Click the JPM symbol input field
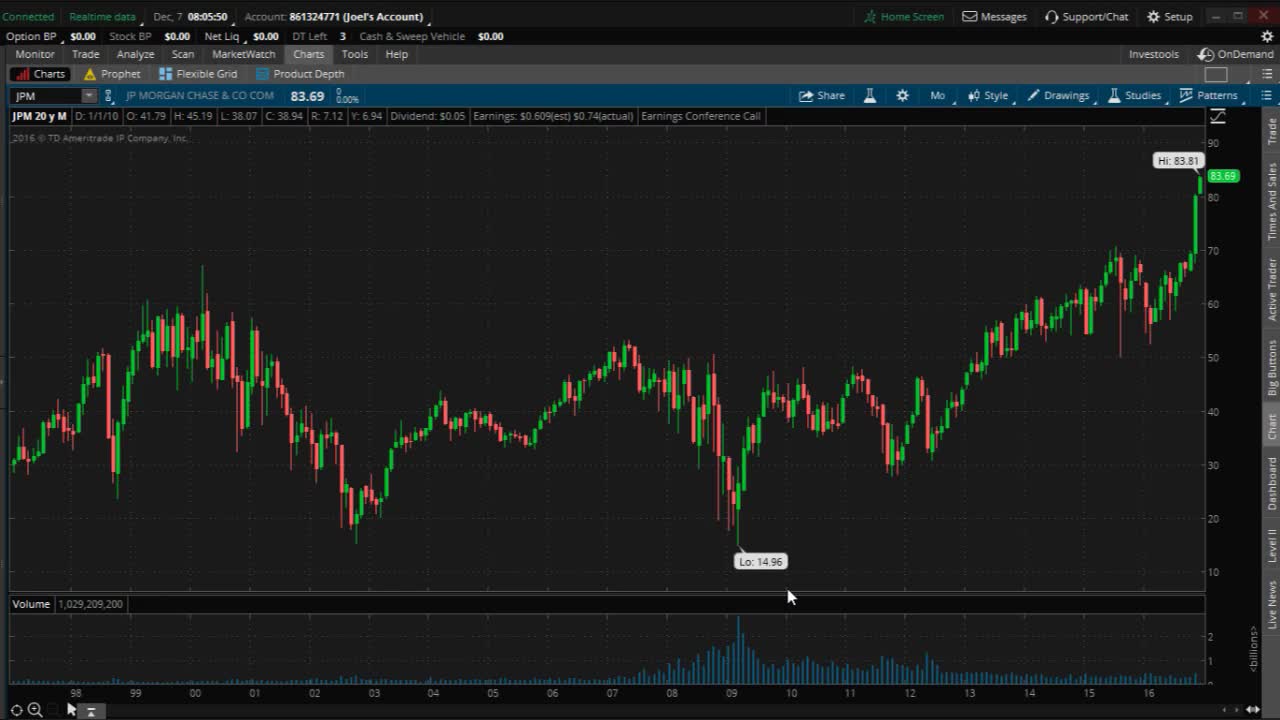Image resolution: width=1280 pixels, height=720 pixels. click(x=46, y=96)
